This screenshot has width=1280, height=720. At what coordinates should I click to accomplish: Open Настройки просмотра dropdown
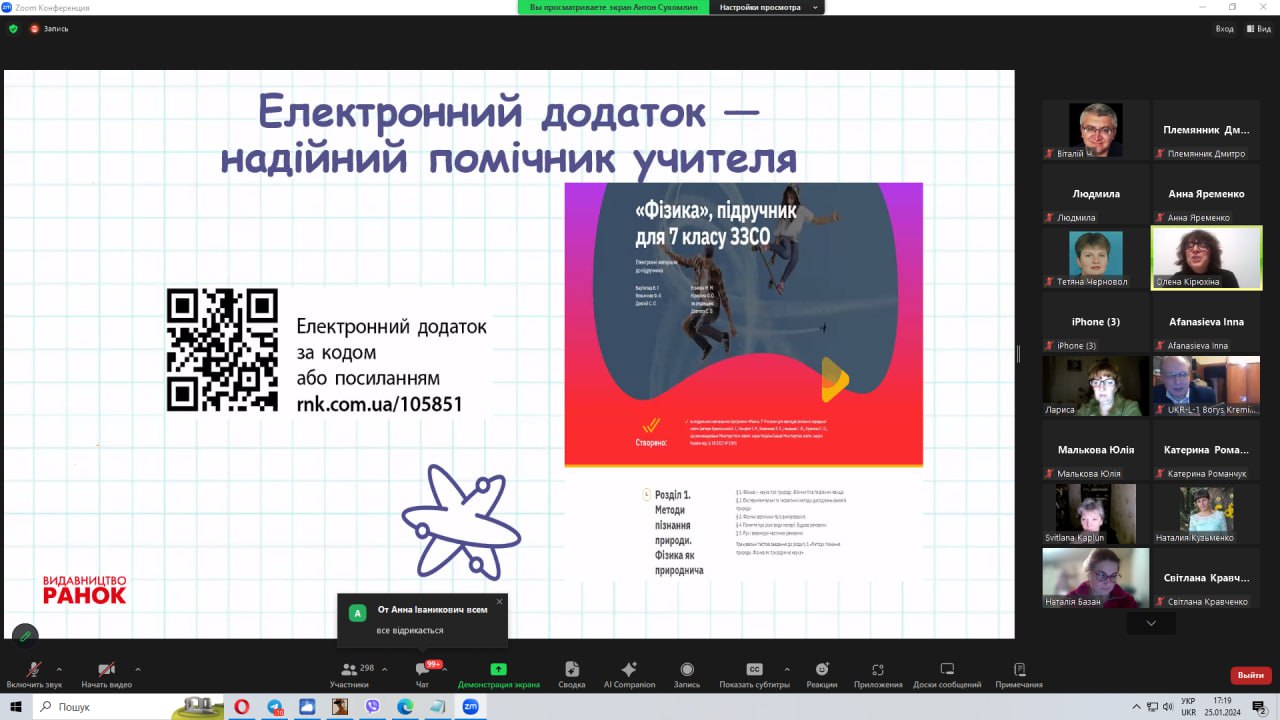[x=769, y=7]
